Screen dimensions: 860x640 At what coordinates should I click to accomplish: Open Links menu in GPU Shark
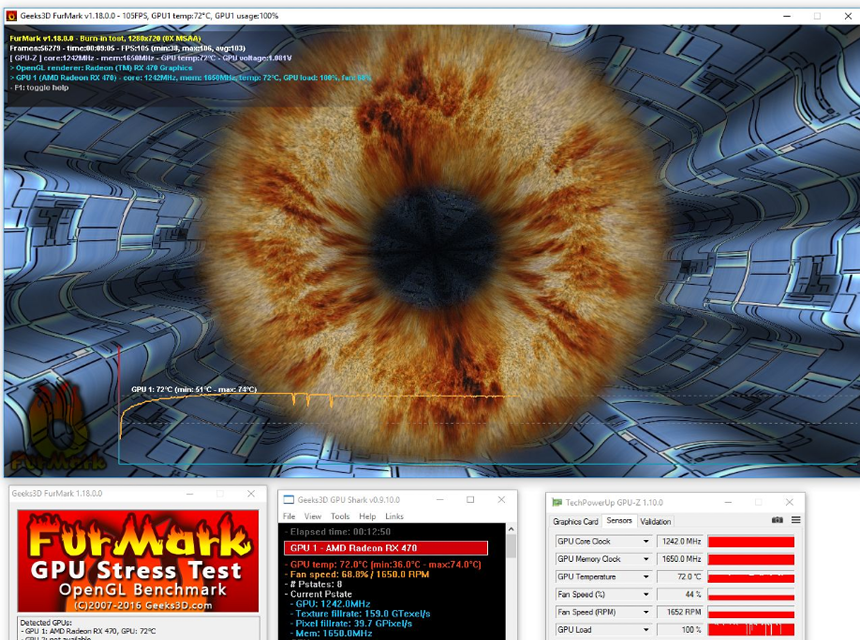click(394, 516)
